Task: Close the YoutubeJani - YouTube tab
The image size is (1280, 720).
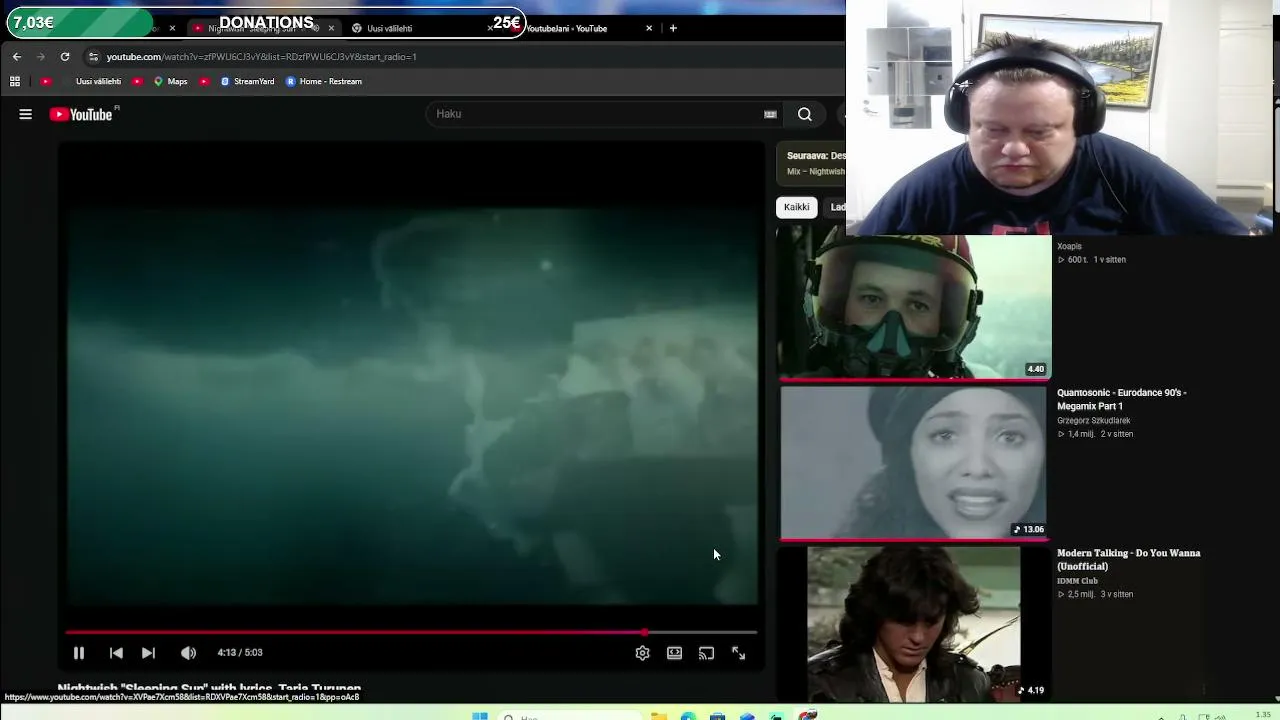Action: click(649, 28)
